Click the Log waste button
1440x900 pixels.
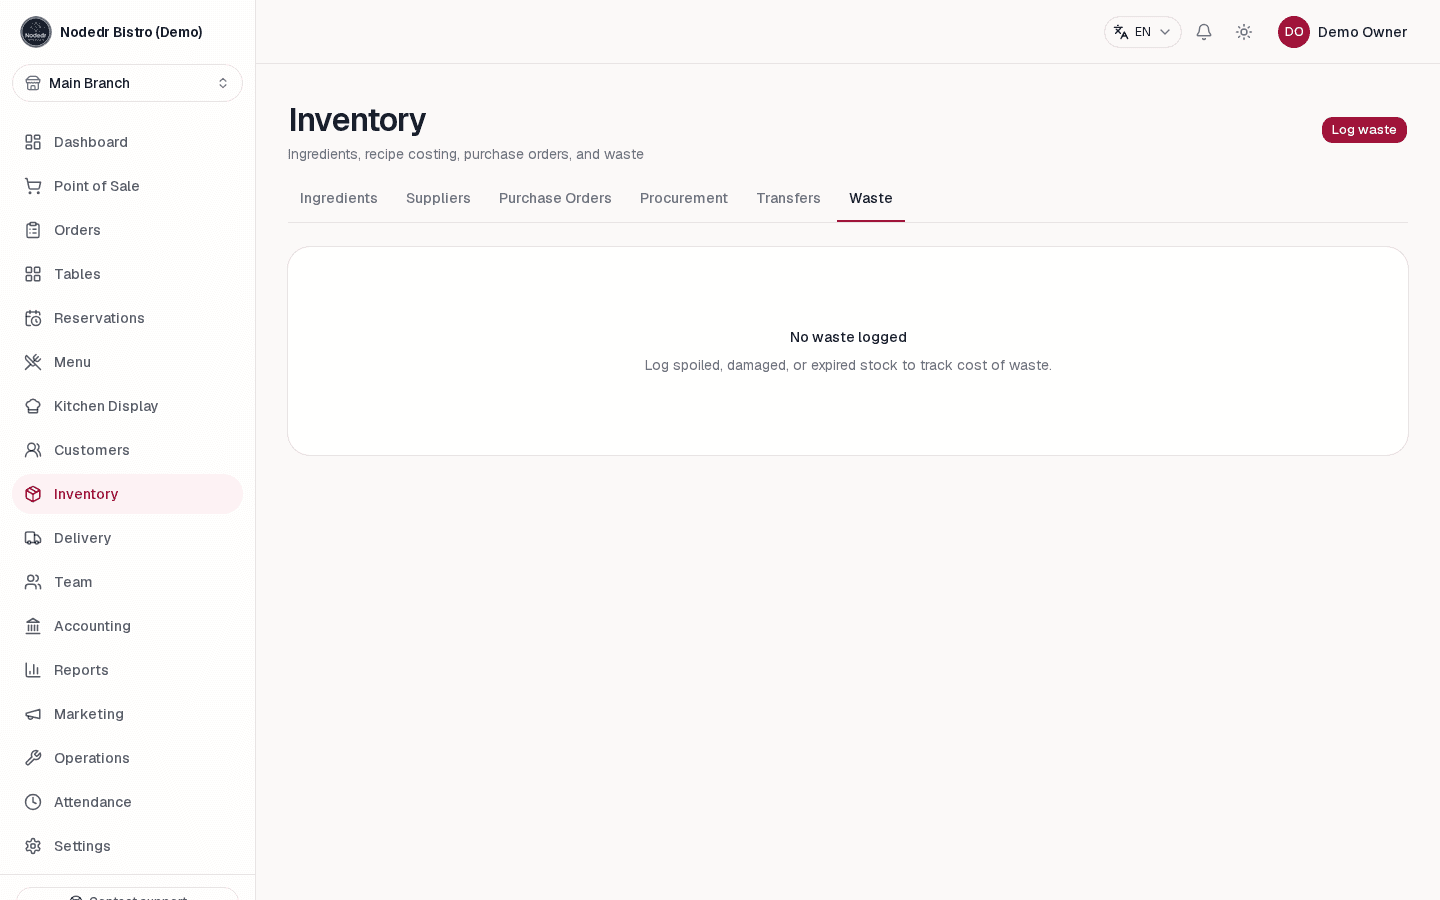[x=1364, y=130]
